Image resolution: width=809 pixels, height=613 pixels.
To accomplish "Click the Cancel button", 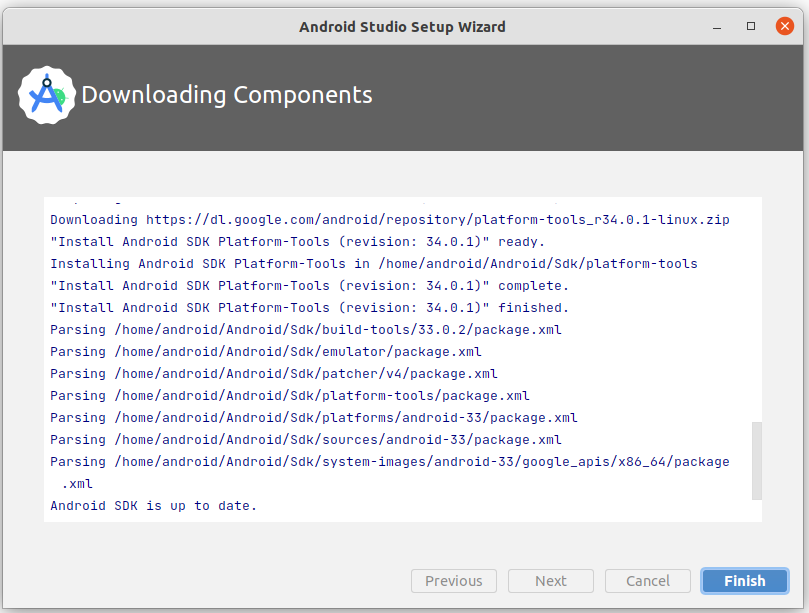I will coord(648,581).
